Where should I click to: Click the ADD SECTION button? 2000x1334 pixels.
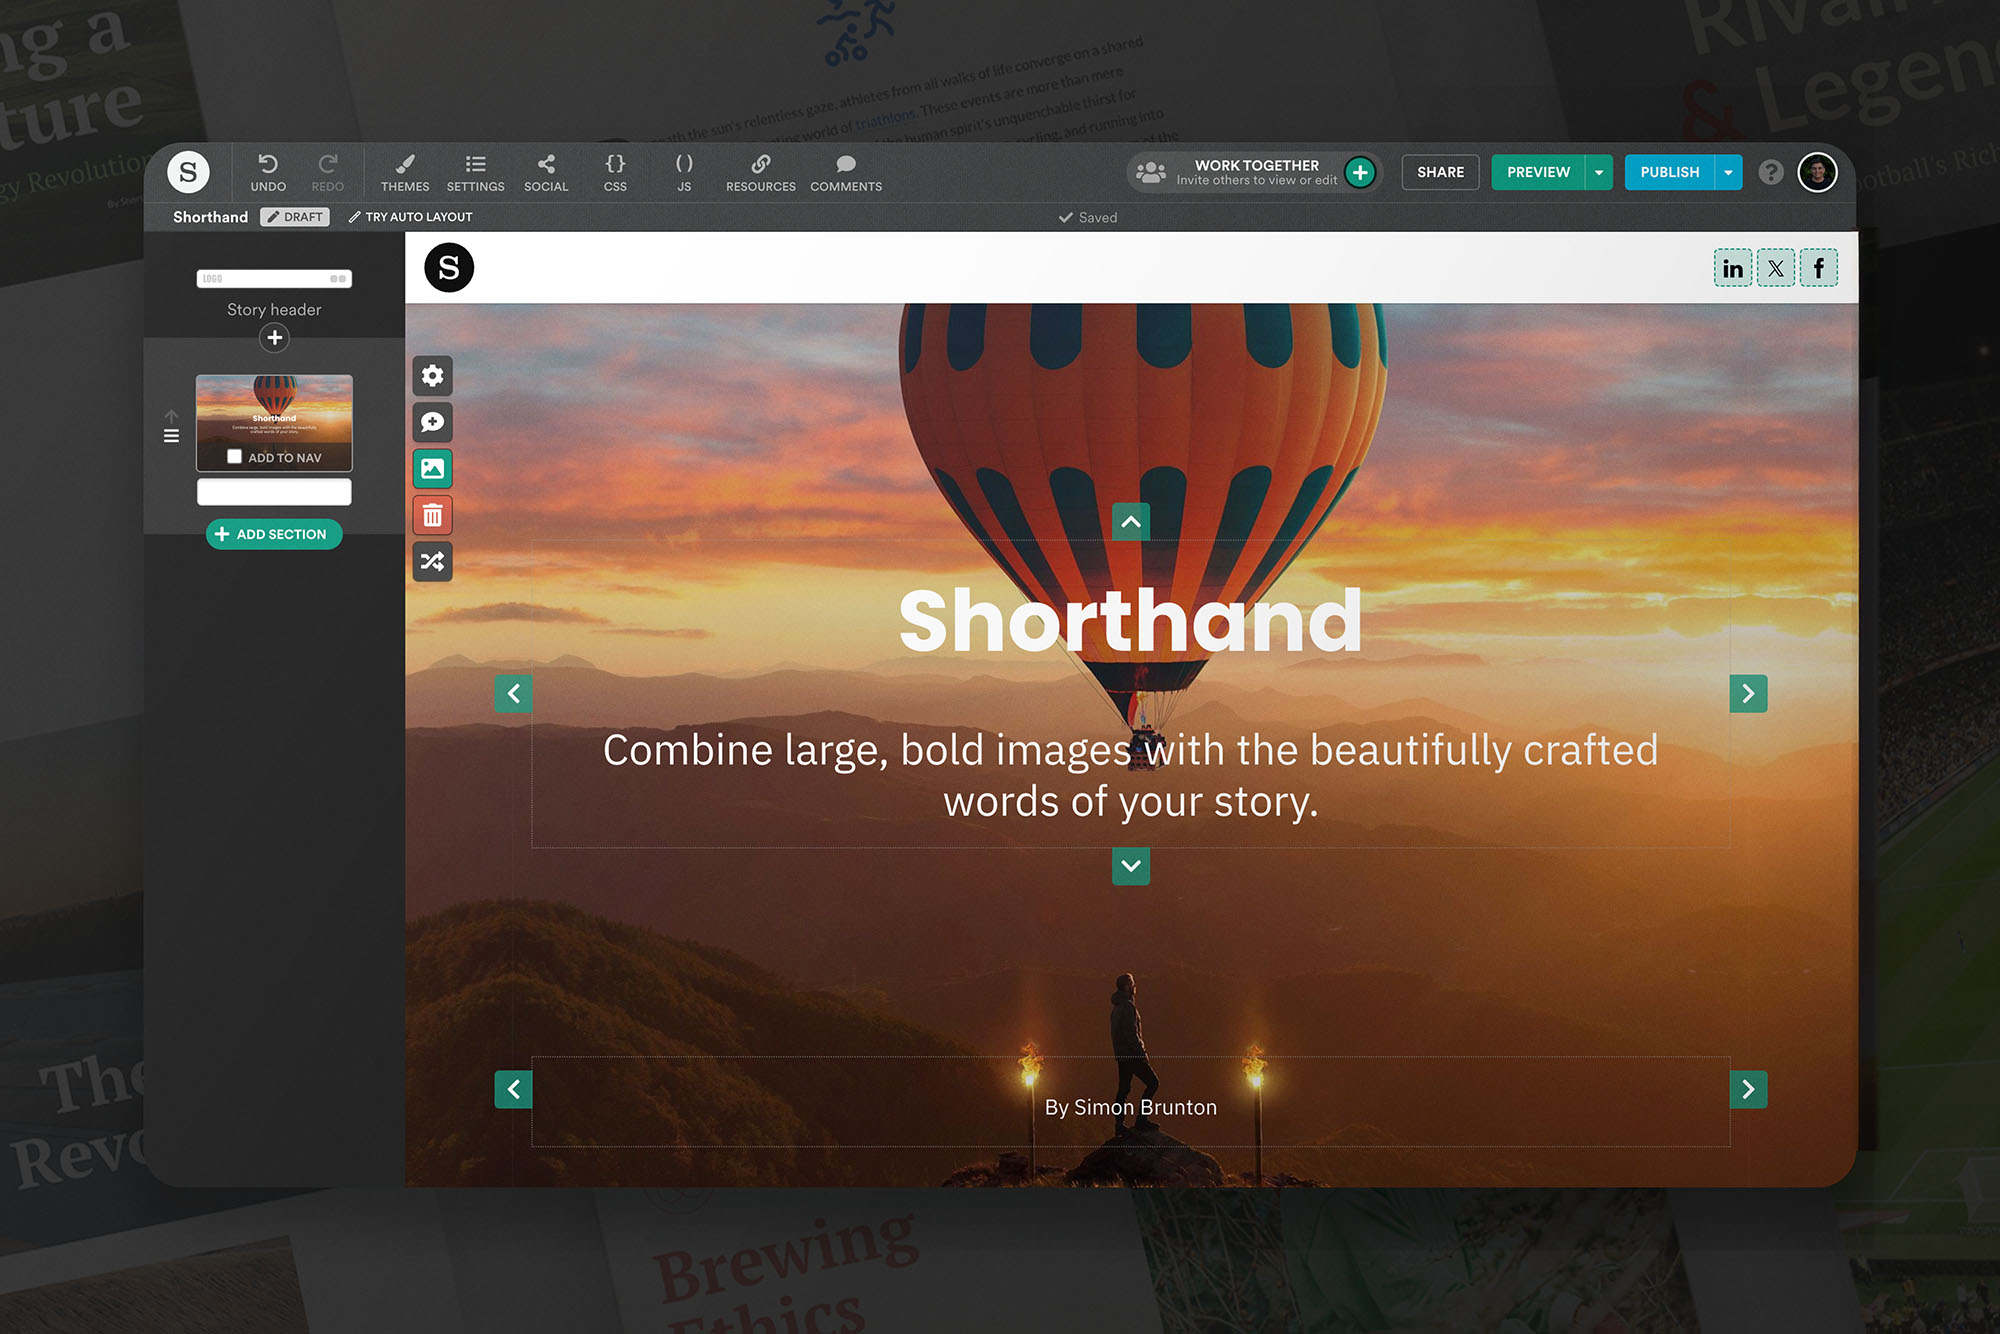[274, 533]
